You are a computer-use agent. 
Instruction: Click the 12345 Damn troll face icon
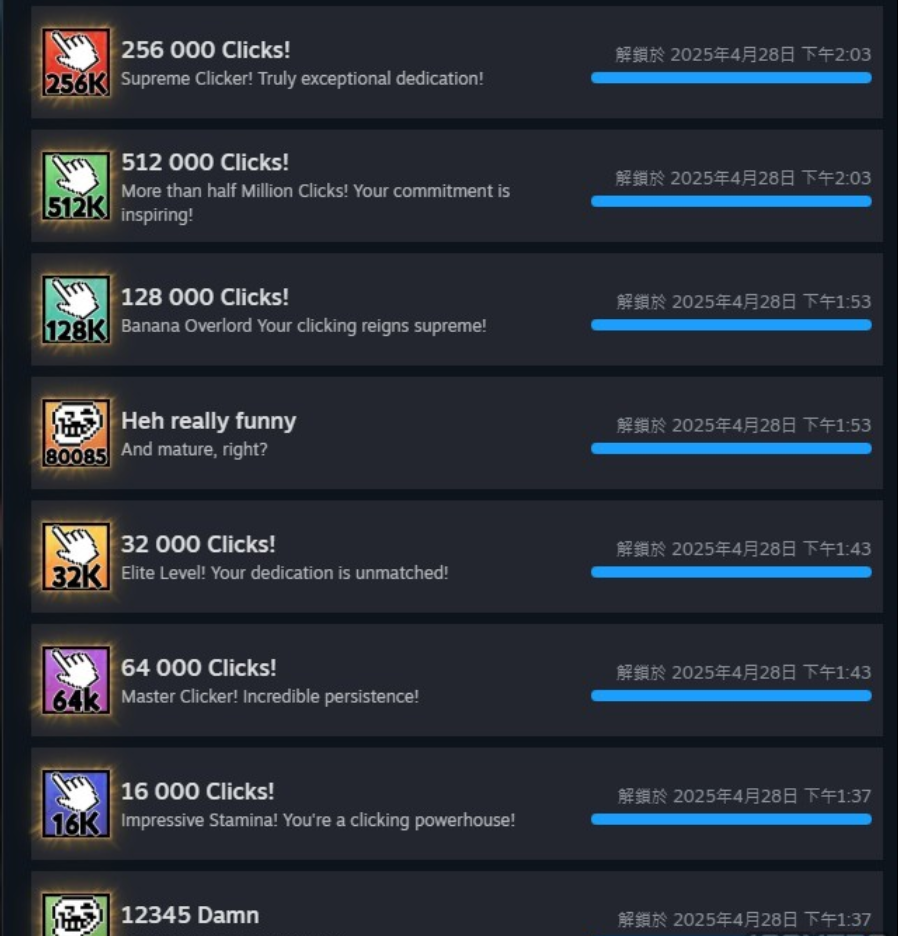pyautogui.click(x=76, y=915)
